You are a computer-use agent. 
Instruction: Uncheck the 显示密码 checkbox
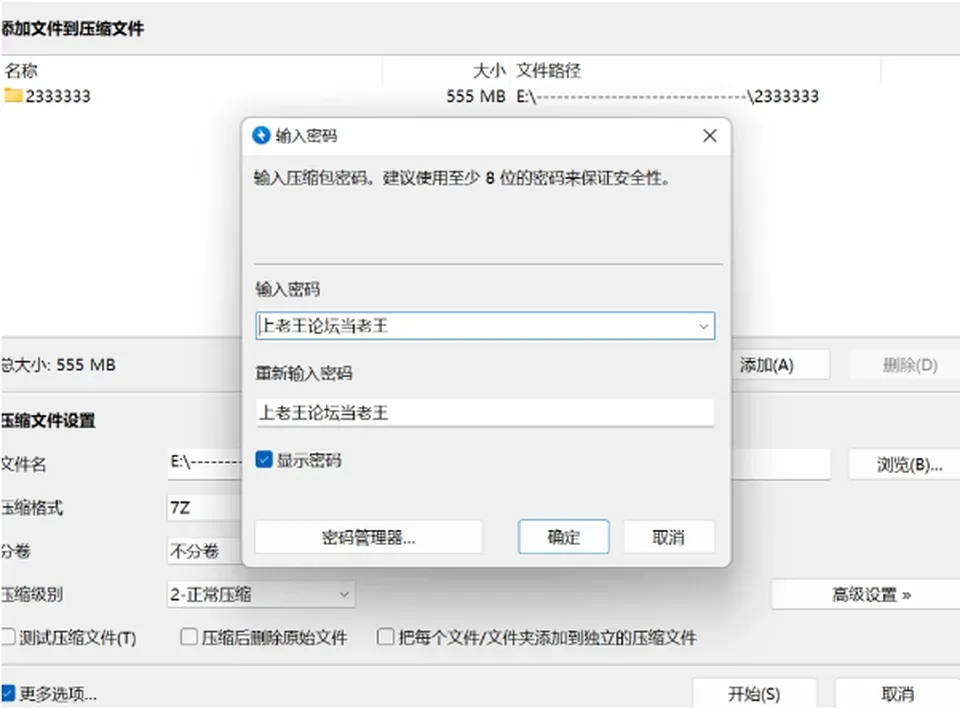(x=264, y=459)
